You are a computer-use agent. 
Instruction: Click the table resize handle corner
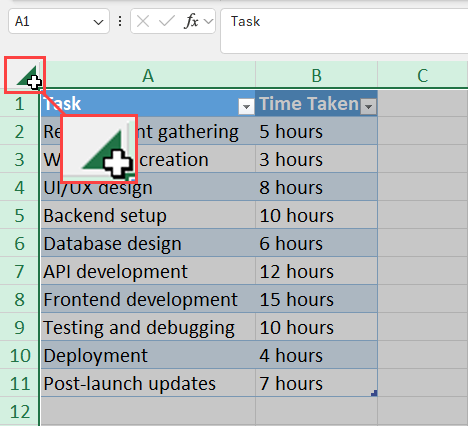point(374,393)
